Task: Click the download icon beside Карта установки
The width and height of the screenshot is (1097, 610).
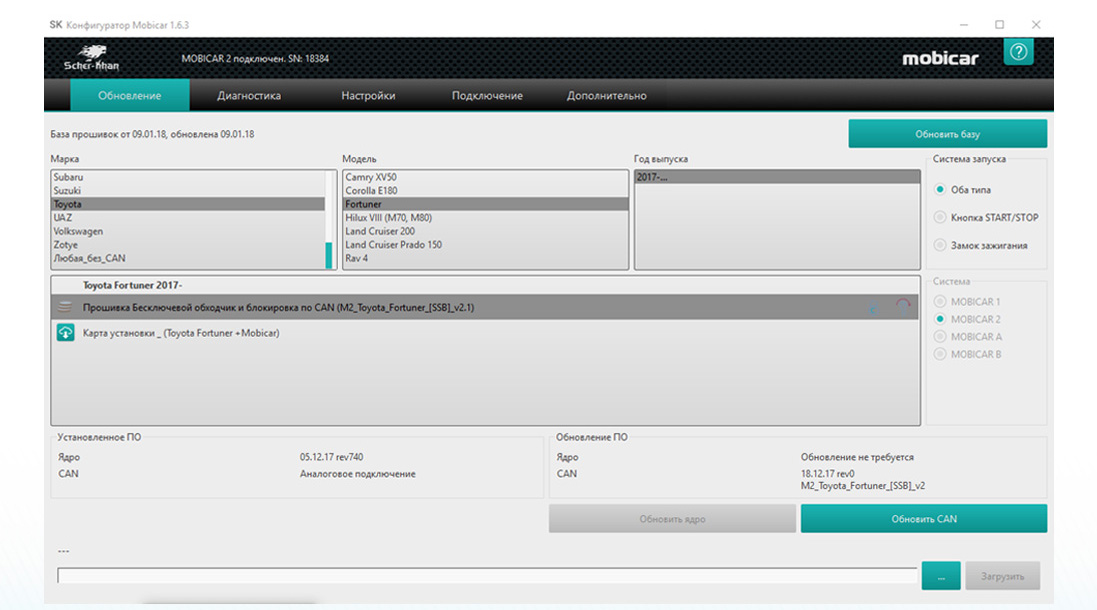Action: tap(65, 333)
